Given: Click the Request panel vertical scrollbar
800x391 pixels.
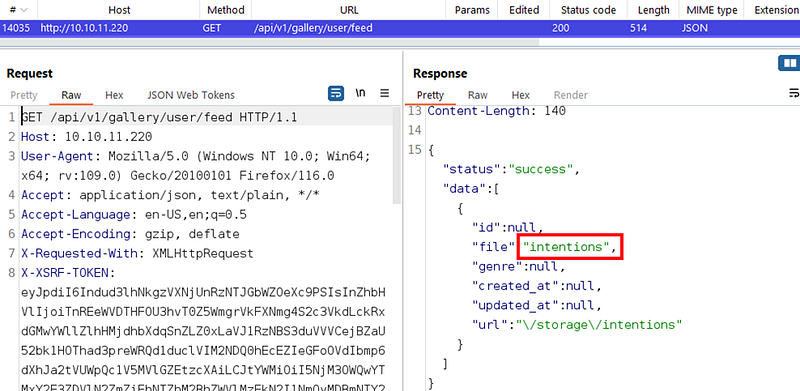Looking at the screenshot, I should pos(396,156).
